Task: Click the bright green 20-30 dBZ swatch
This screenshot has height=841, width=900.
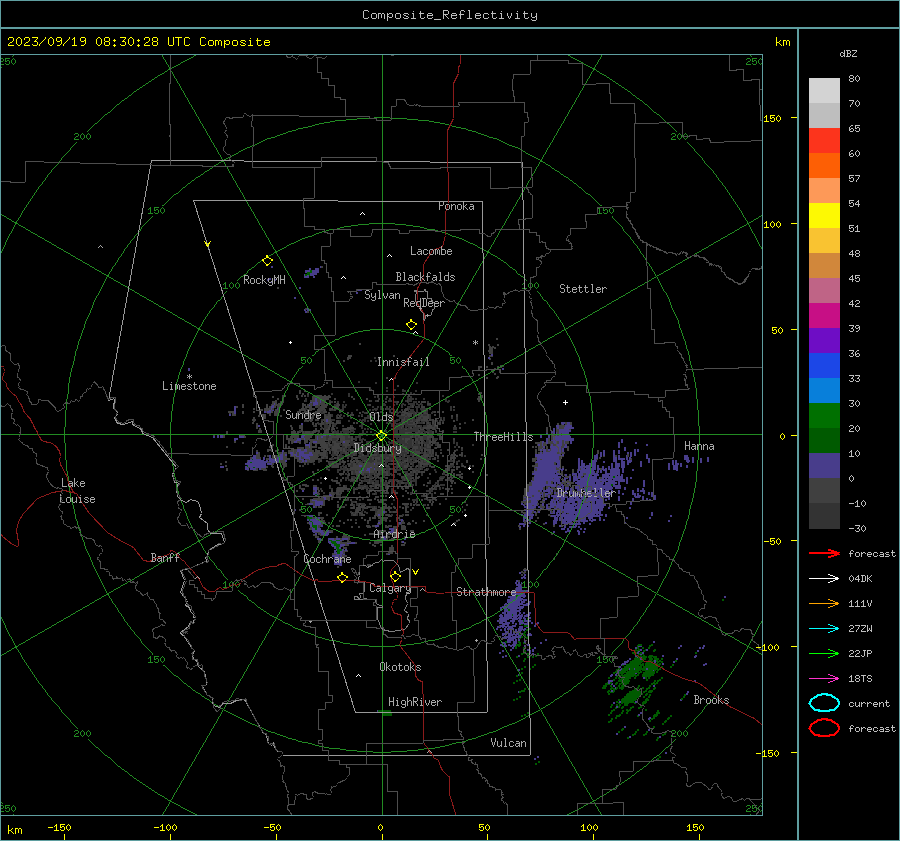Action: click(824, 416)
